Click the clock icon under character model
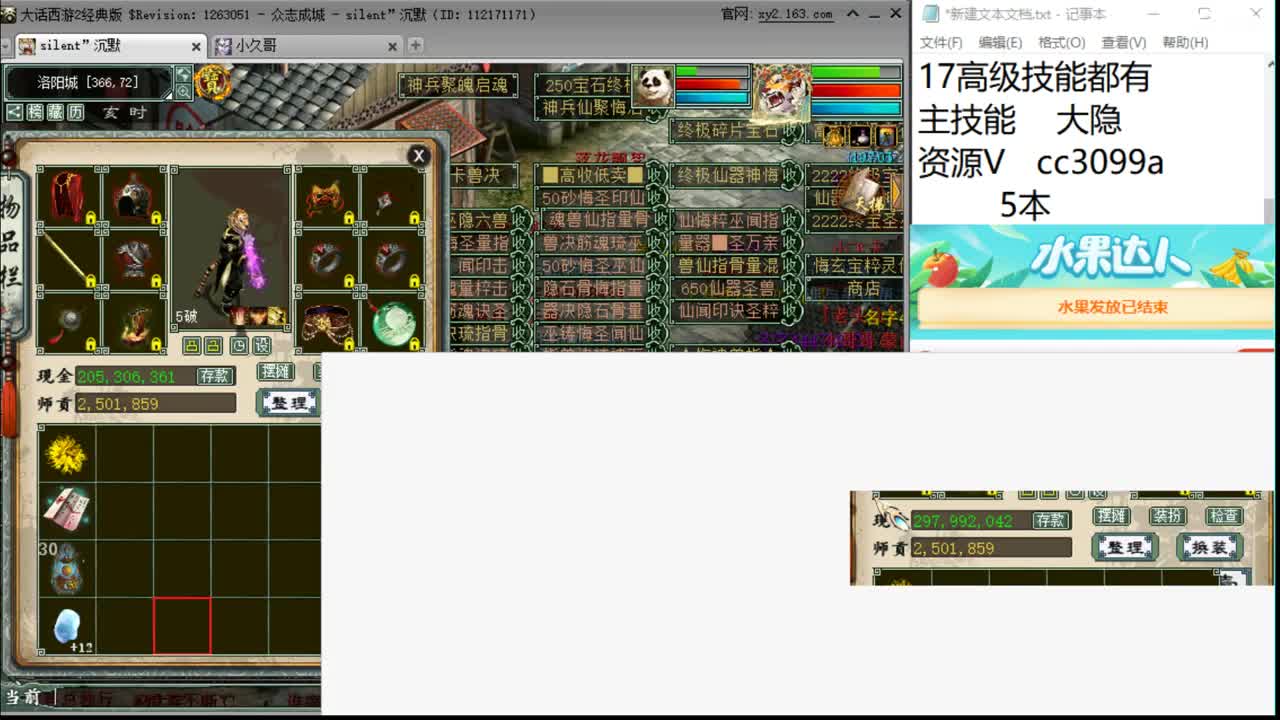 (x=239, y=345)
